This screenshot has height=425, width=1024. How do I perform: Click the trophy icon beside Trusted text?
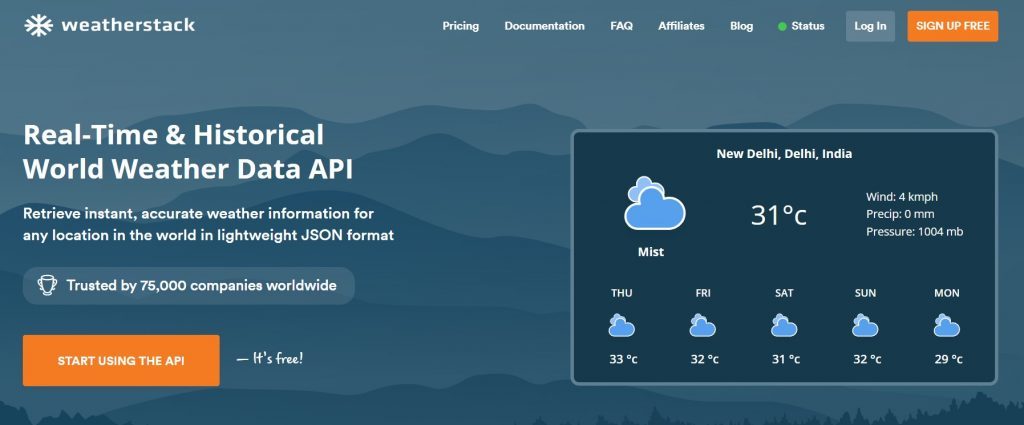(x=47, y=285)
